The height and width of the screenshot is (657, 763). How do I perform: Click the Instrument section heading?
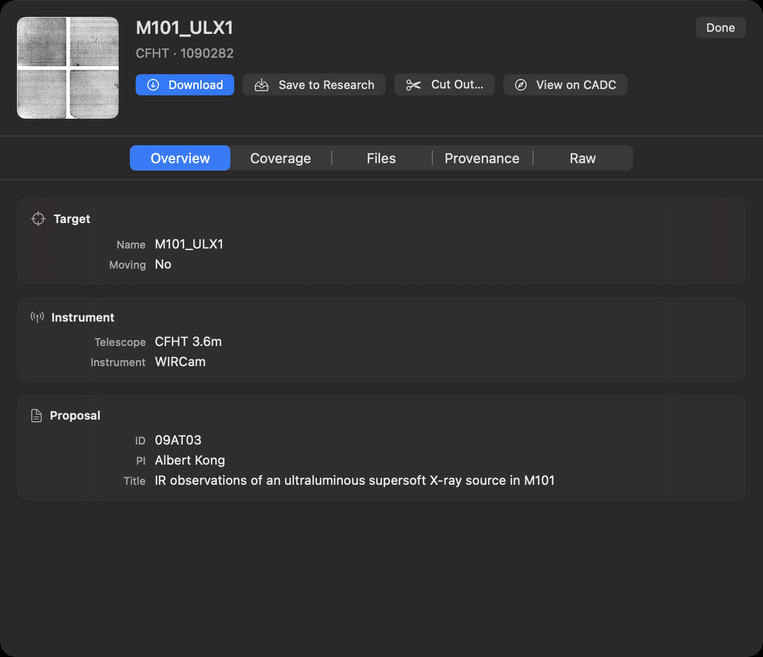[83, 317]
